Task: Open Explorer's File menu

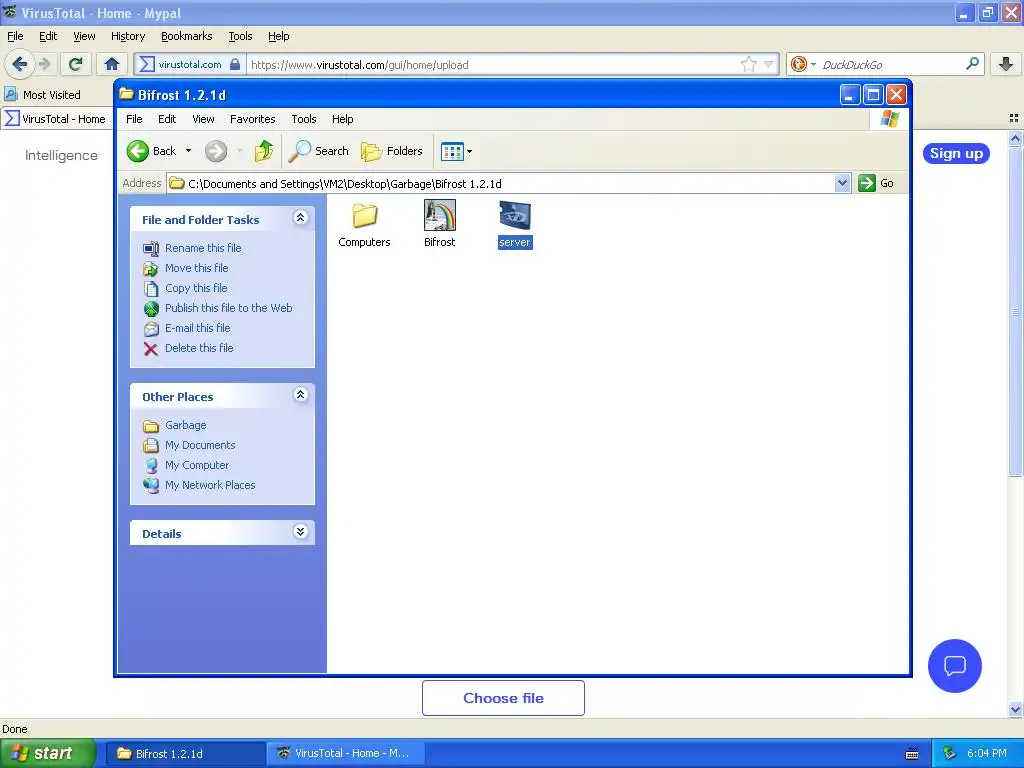Action: [x=134, y=119]
